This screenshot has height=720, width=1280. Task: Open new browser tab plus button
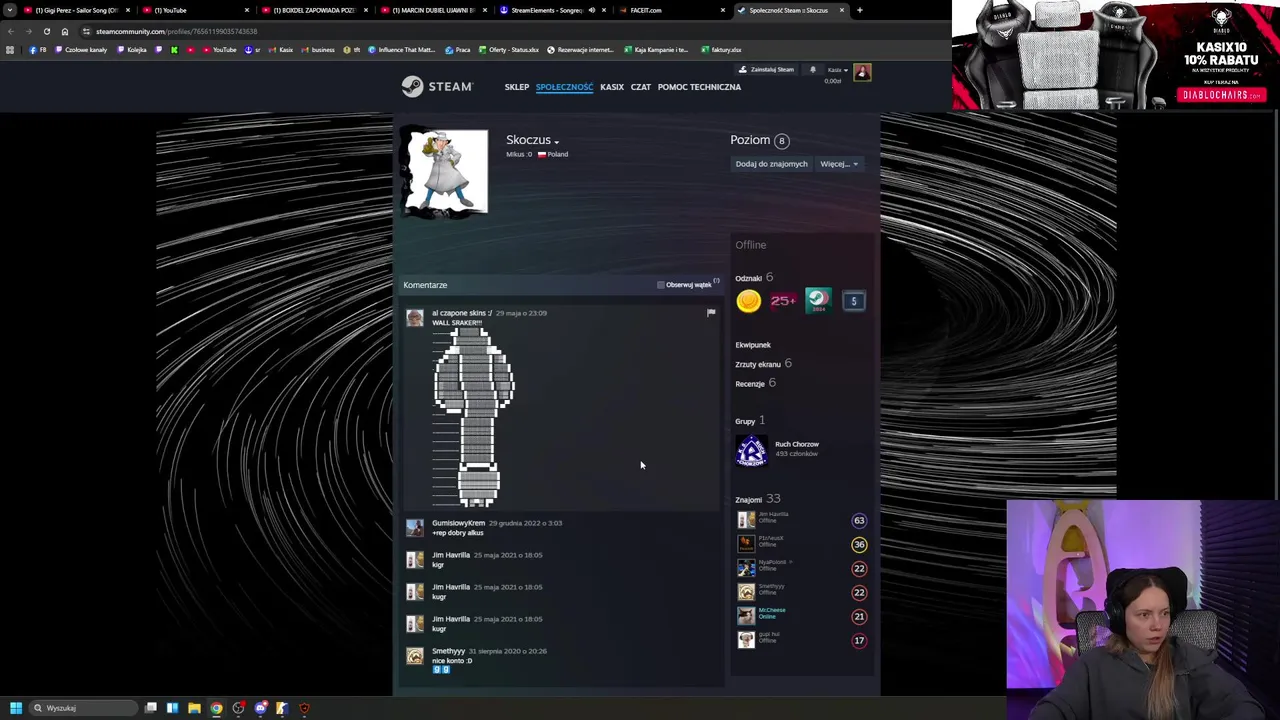click(860, 10)
